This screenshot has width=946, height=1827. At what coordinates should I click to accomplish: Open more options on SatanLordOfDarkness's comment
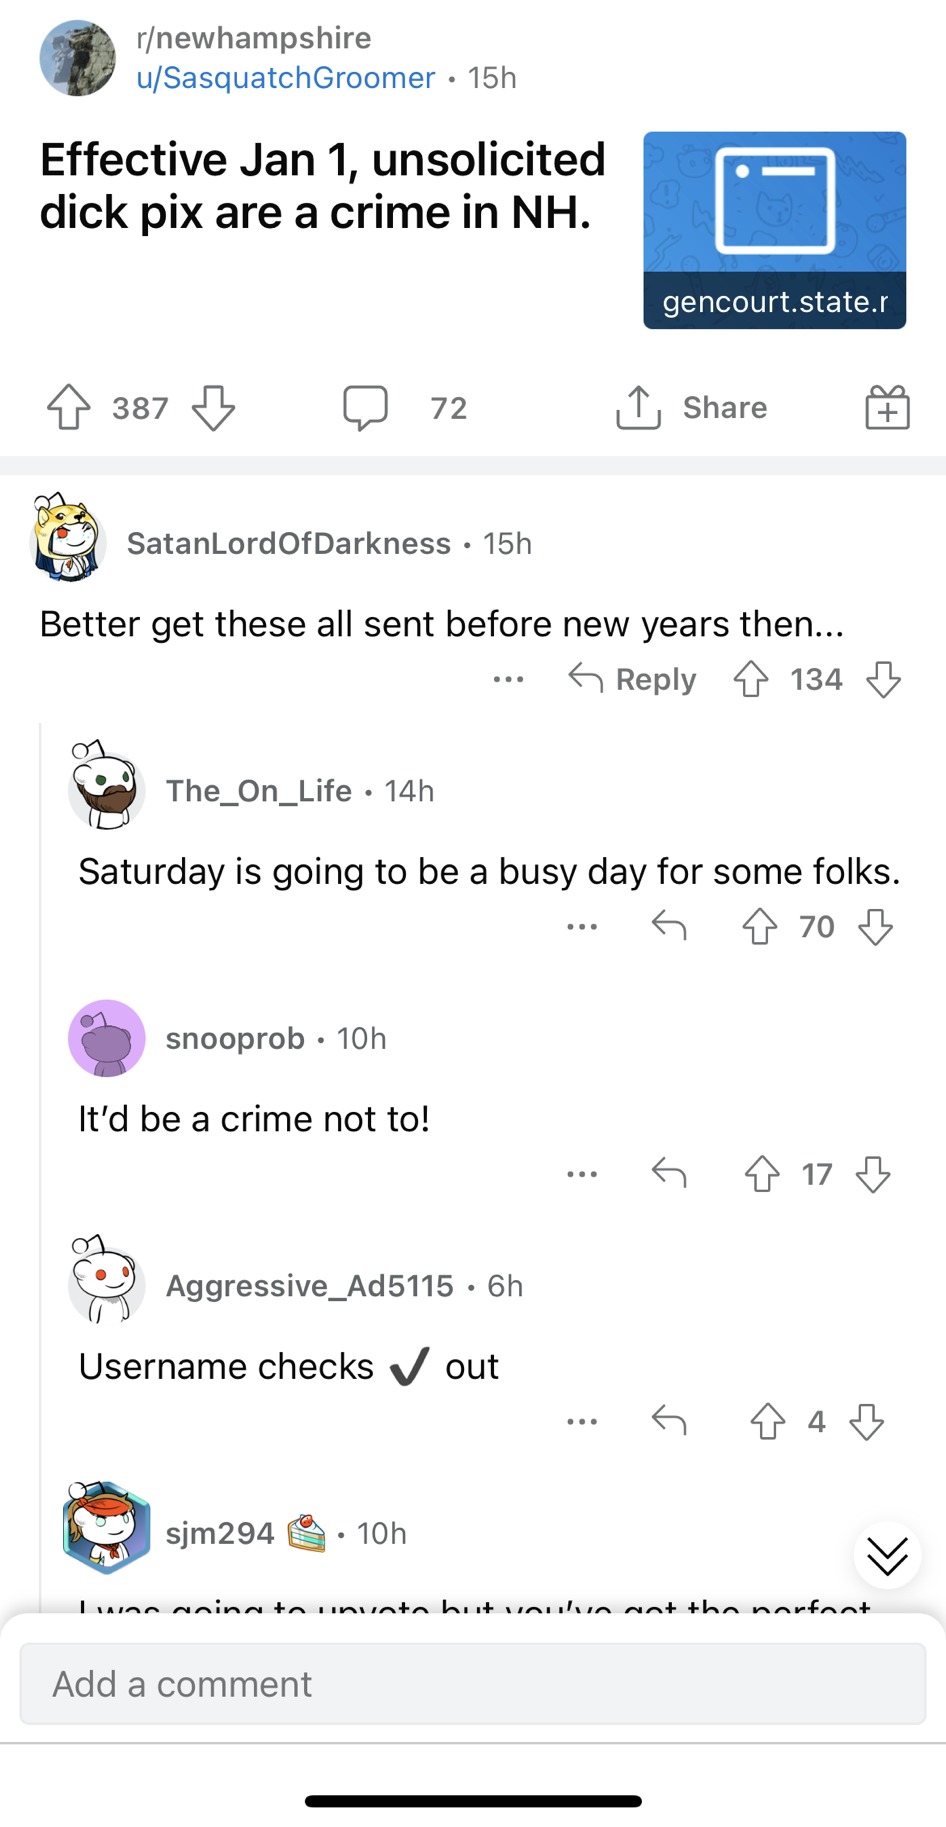(508, 680)
